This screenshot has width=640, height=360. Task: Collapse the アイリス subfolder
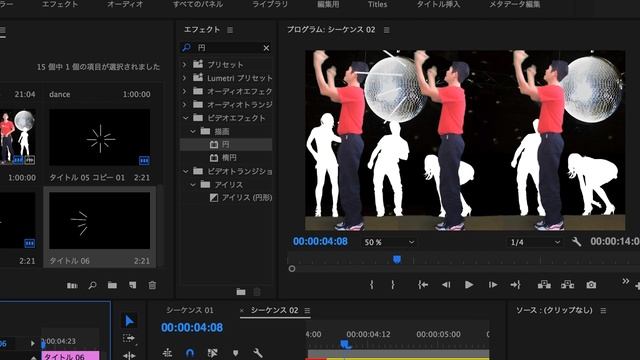(x=193, y=185)
